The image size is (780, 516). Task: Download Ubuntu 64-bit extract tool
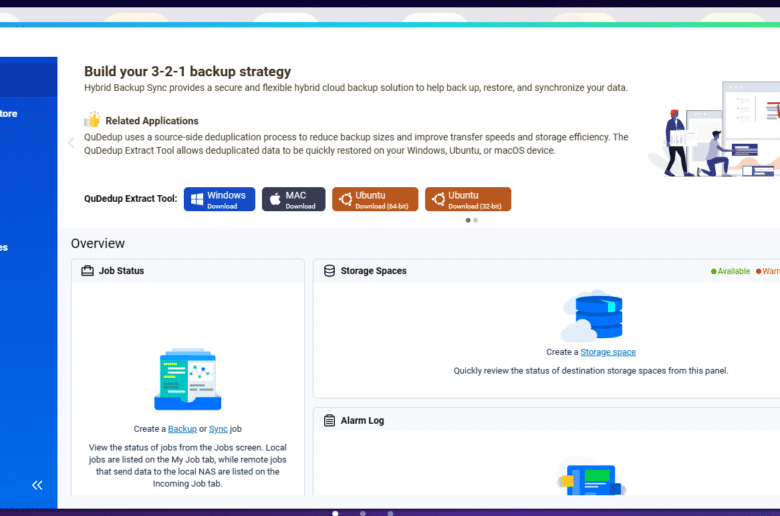coord(375,199)
